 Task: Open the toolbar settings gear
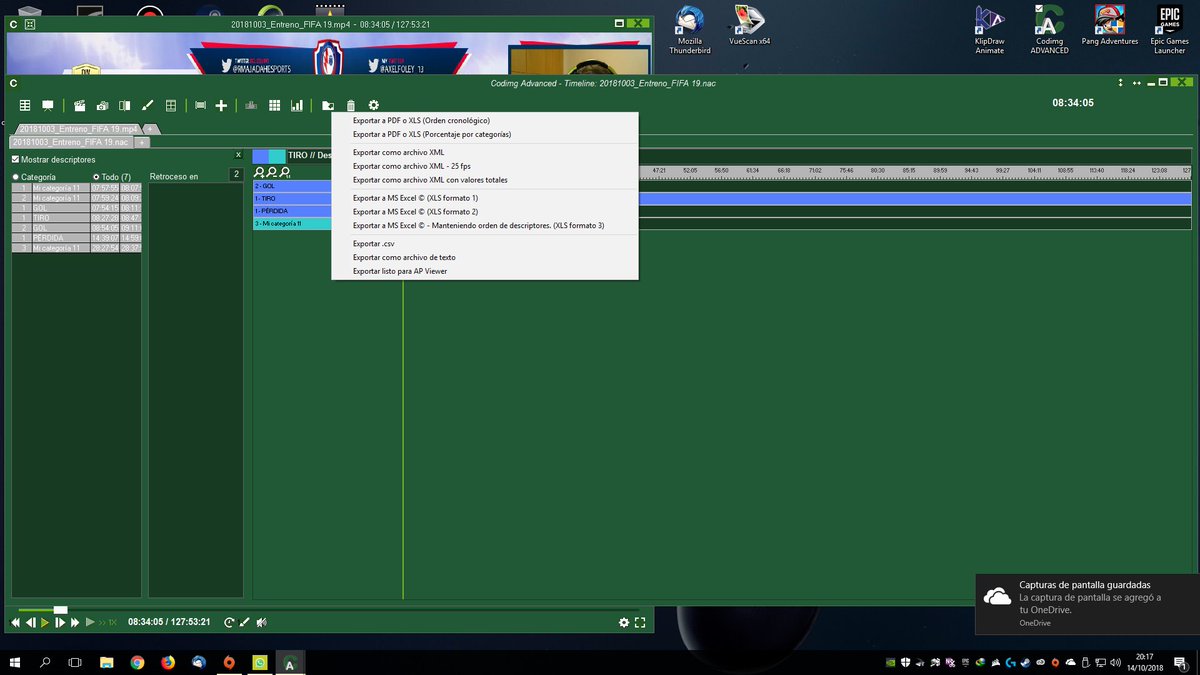click(374, 105)
